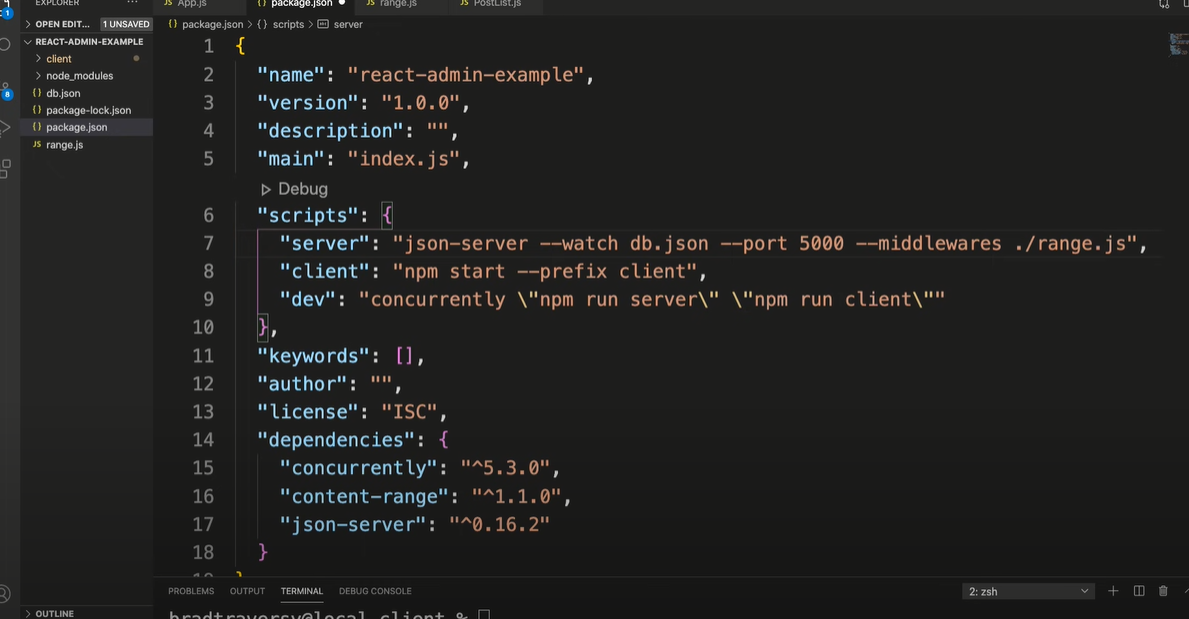Click the "^0.16.2" json-server version

pyautogui.click(x=499, y=524)
